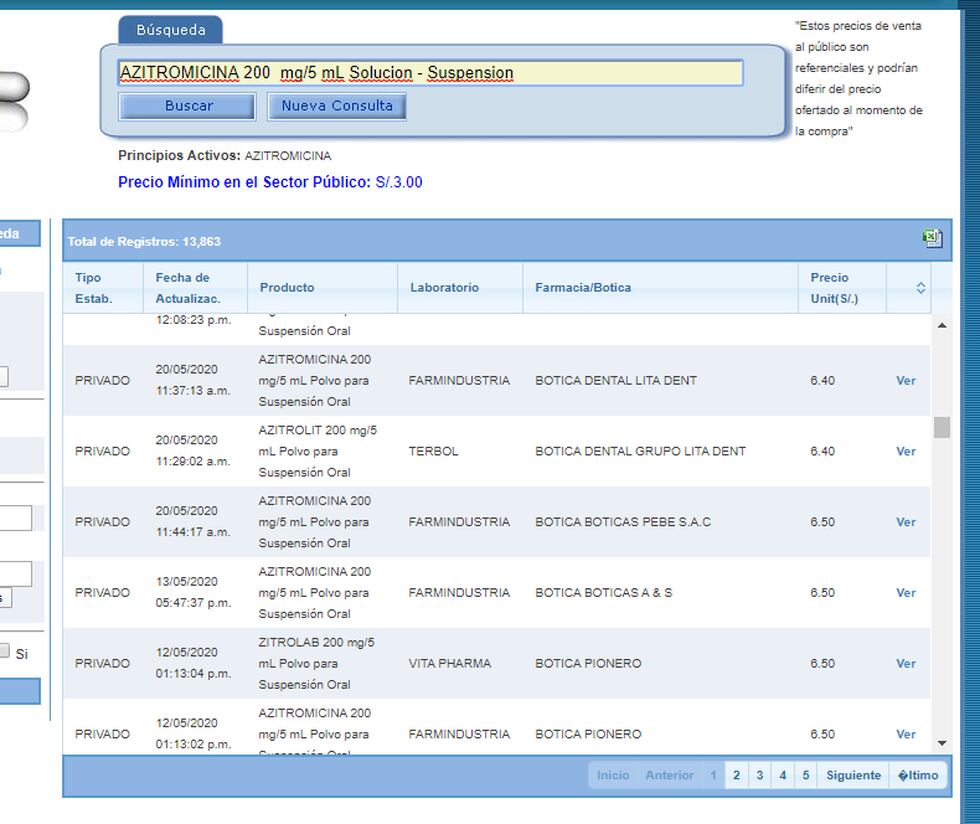View details for BOTICA BOTICAS PEBE S.A.C
Image resolution: width=980 pixels, height=824 pixels.
click(x=905, y=522)
